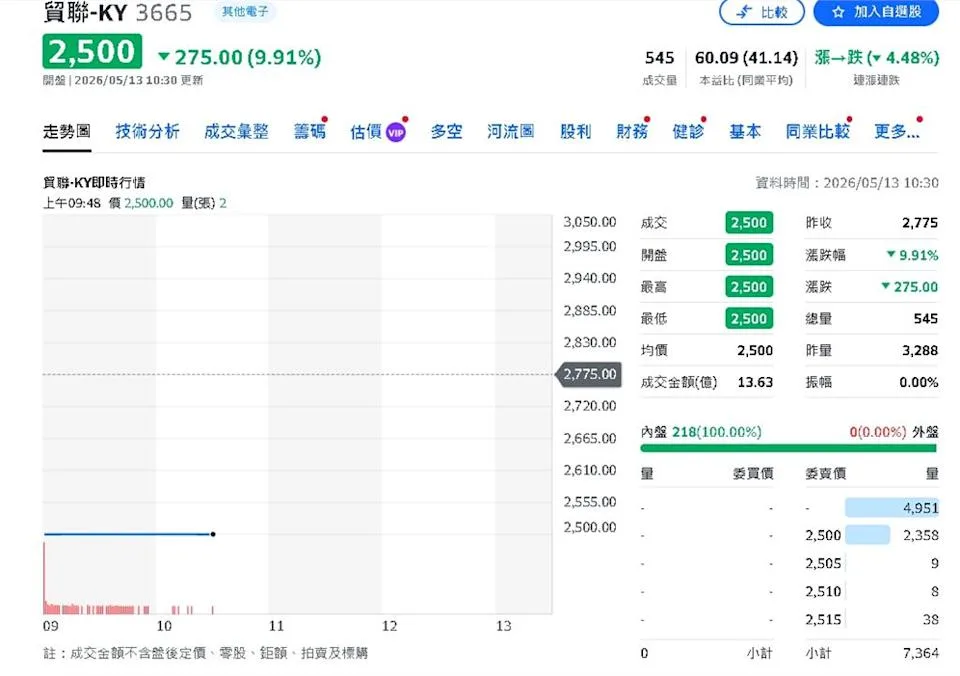Viewport: 960px width, 676px height.
Task: Expand the 更多... menu
Action: pos(896,131)
